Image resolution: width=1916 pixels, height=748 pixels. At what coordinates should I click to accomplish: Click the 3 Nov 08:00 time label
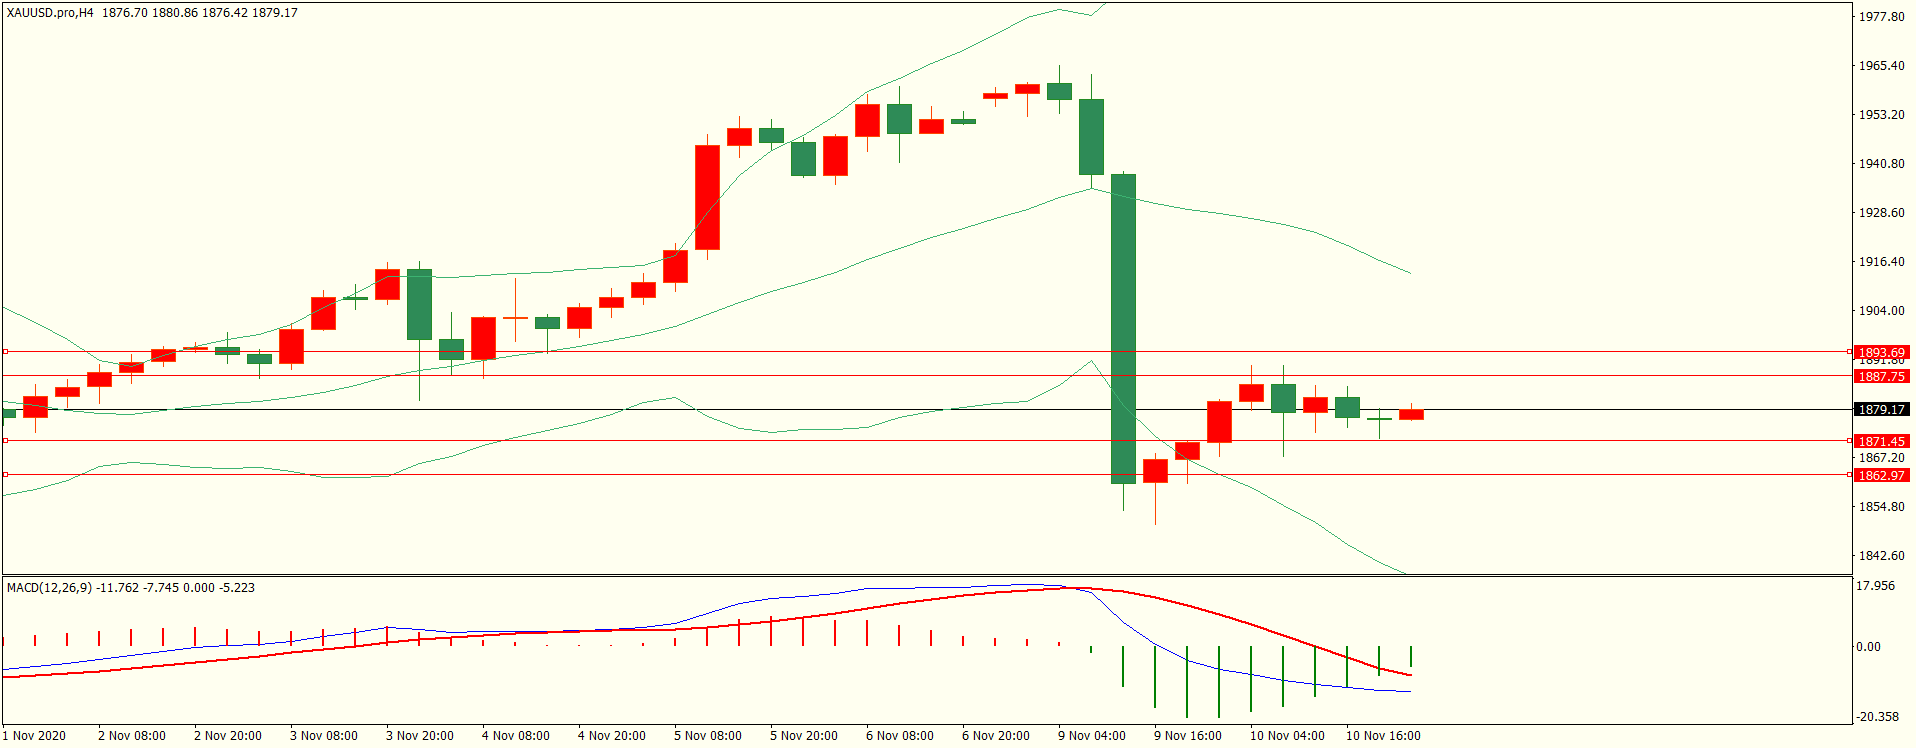tap(324, 736)
